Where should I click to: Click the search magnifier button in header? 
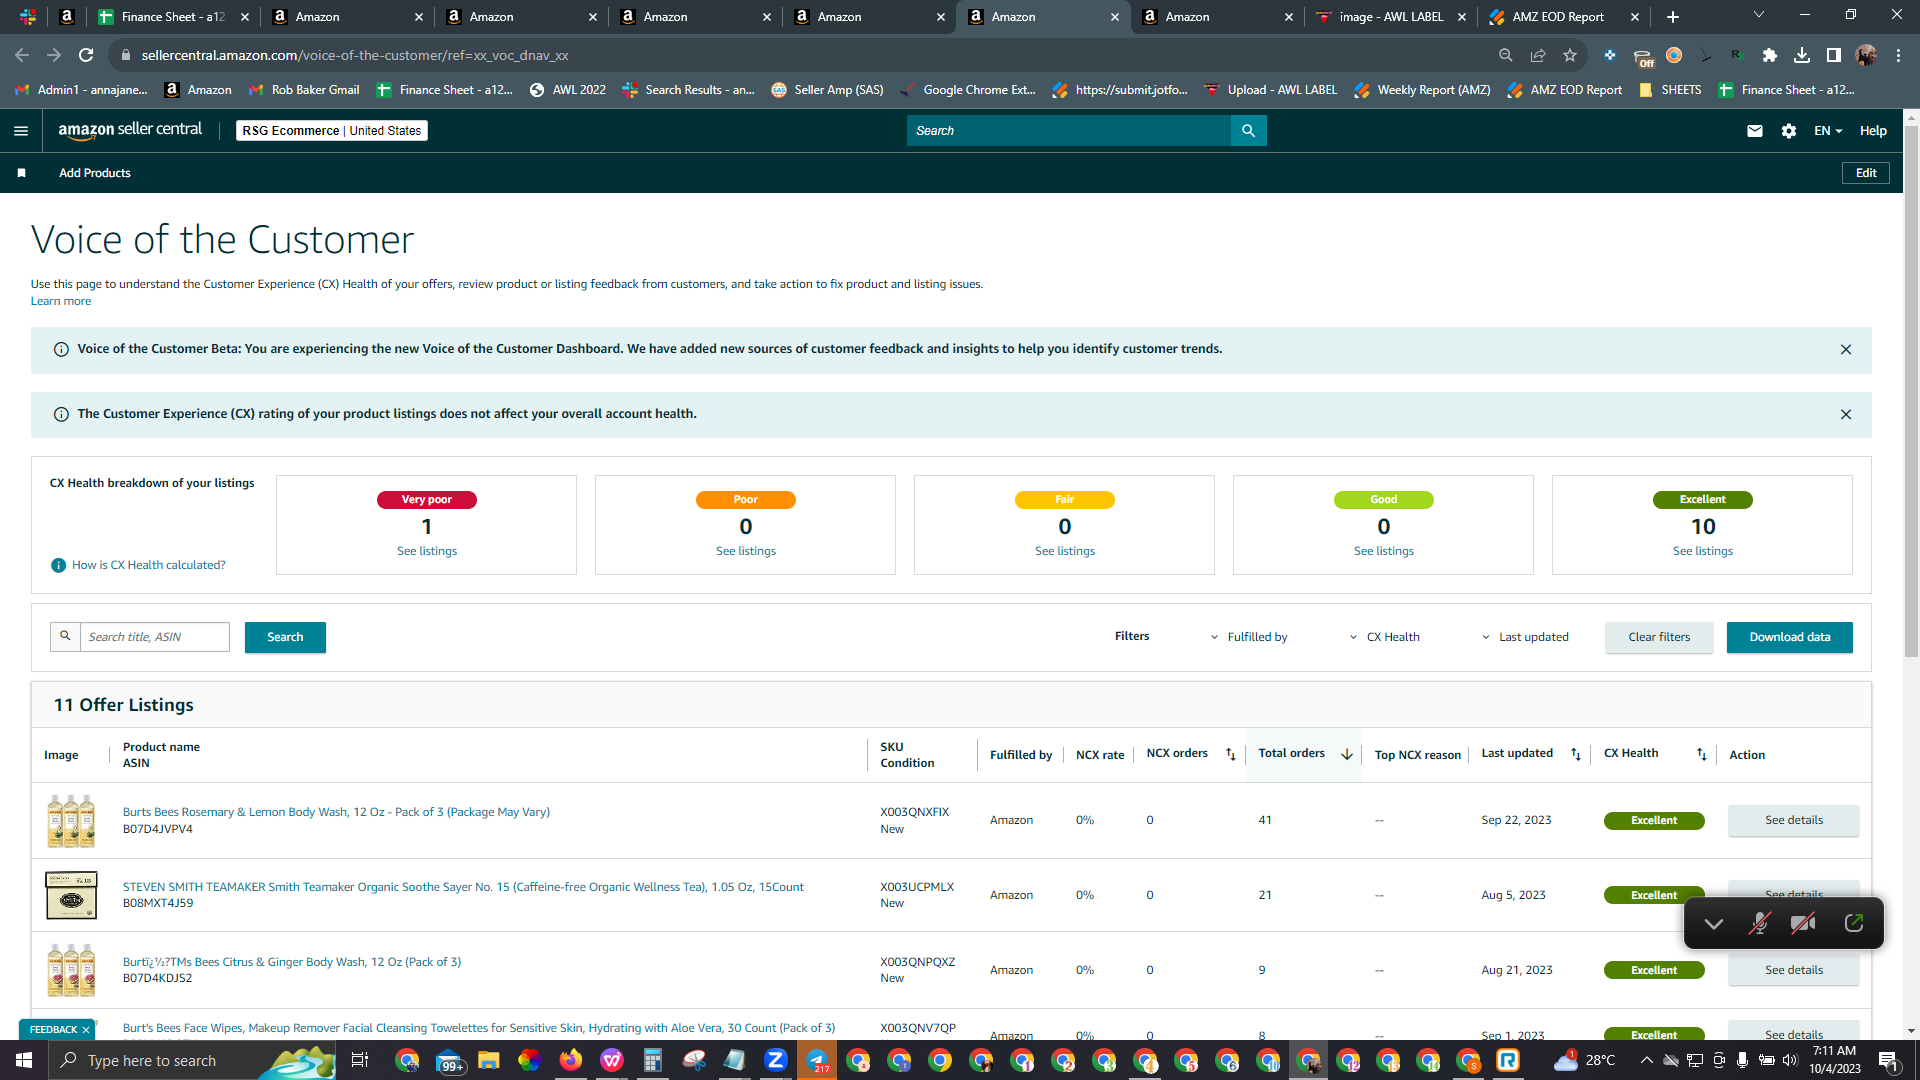point(1248,131)
